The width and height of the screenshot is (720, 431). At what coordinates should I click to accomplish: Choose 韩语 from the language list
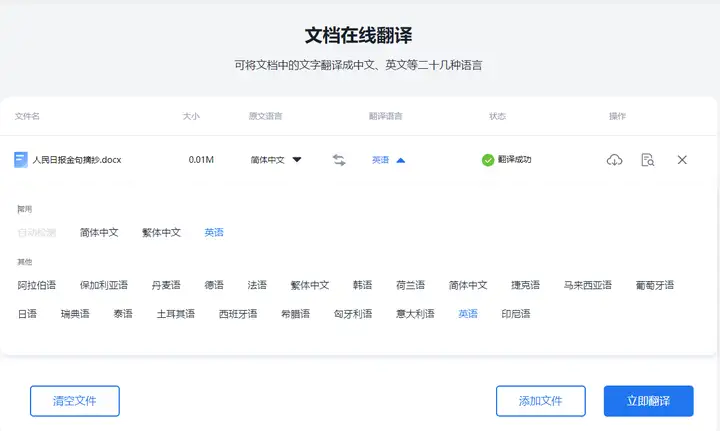[x=362, y=285]
